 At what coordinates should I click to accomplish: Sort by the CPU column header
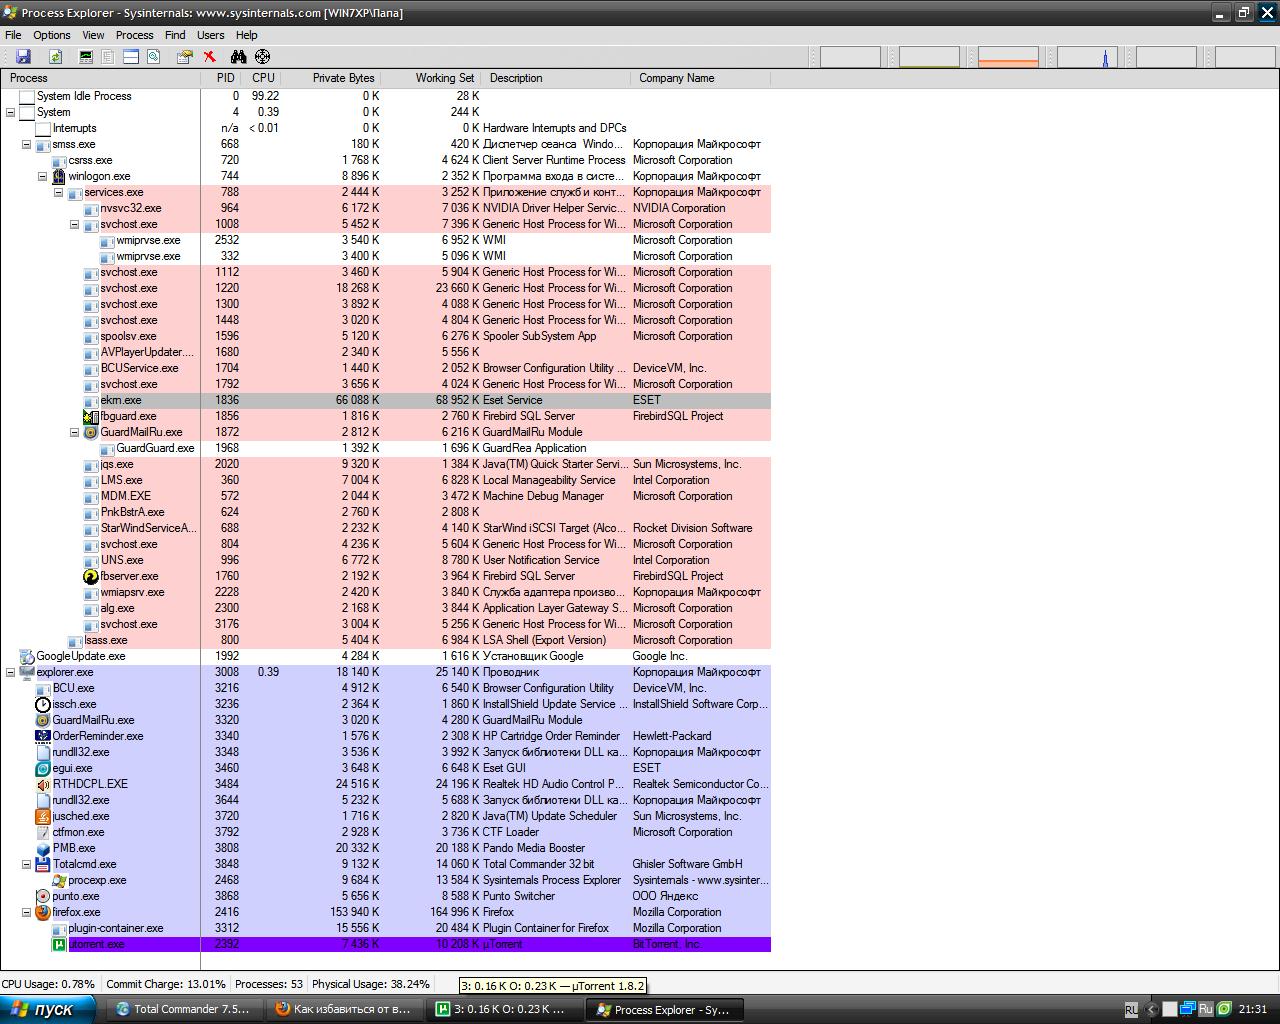tap(262, 78)
